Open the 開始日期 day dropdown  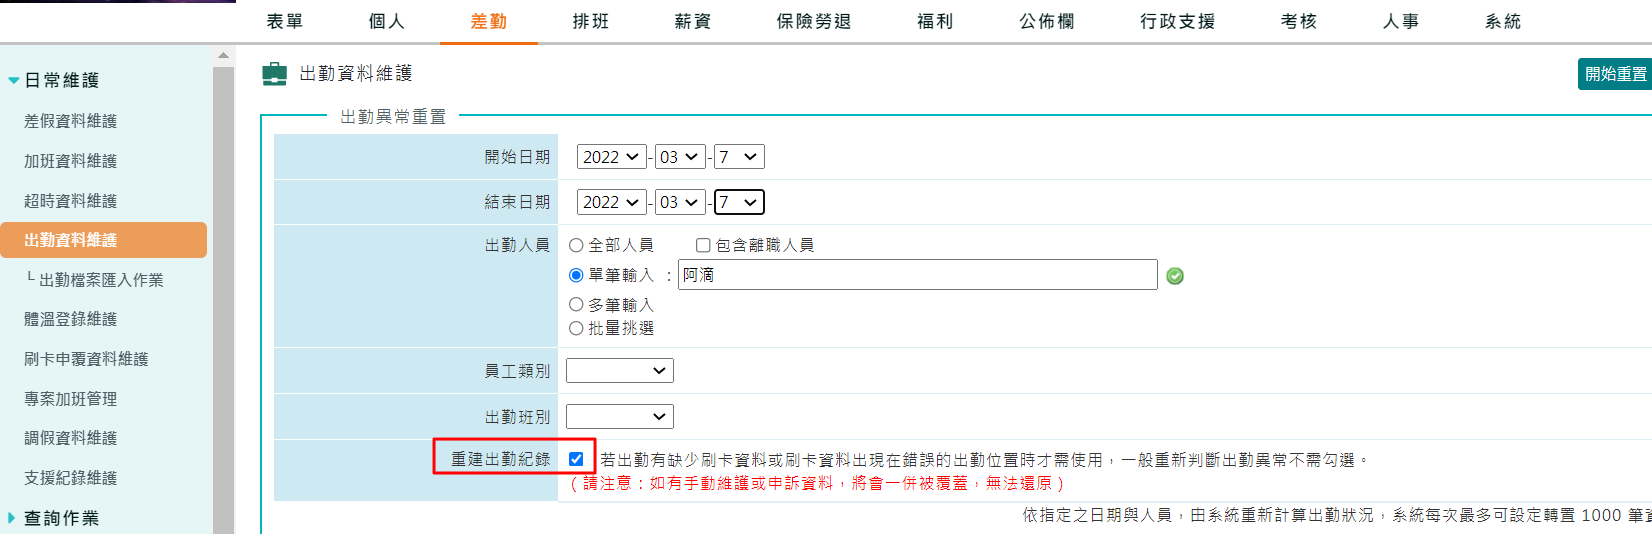coord(739,157)
